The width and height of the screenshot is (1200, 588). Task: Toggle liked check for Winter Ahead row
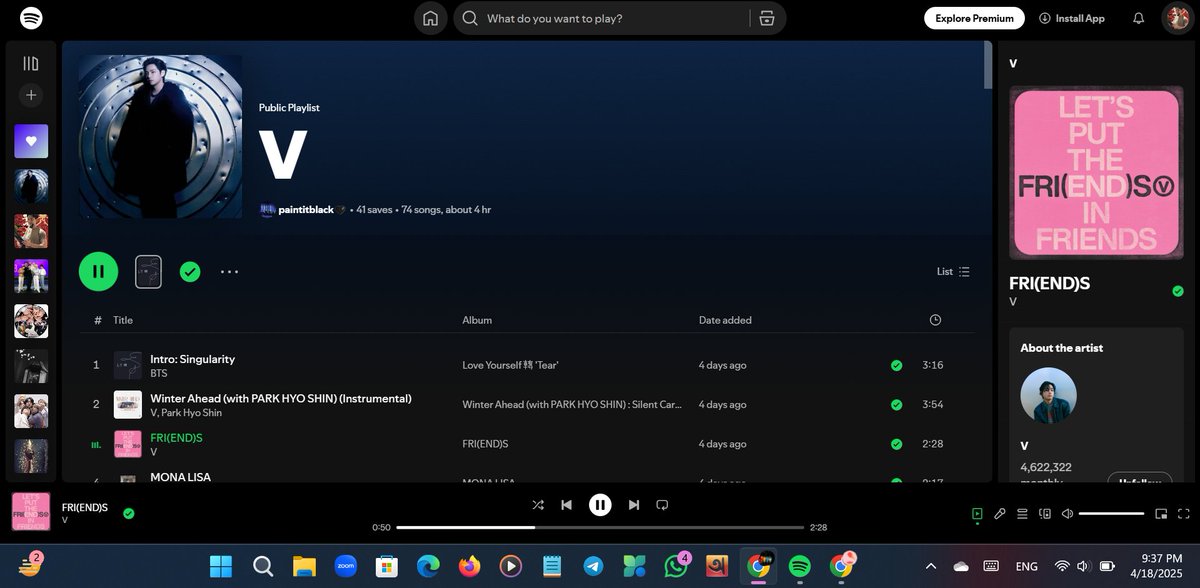[896, 405]
